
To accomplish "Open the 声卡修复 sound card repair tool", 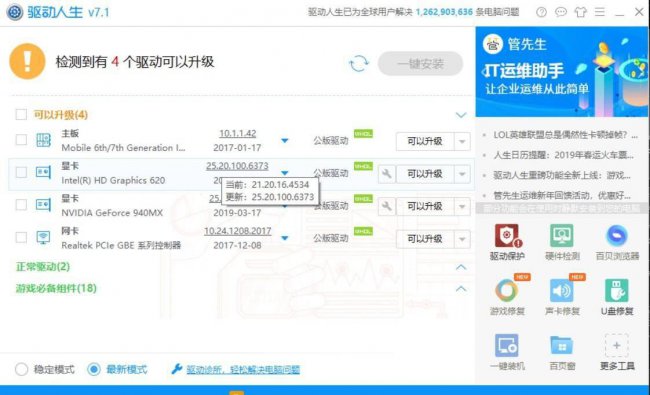I will [562, 290].
